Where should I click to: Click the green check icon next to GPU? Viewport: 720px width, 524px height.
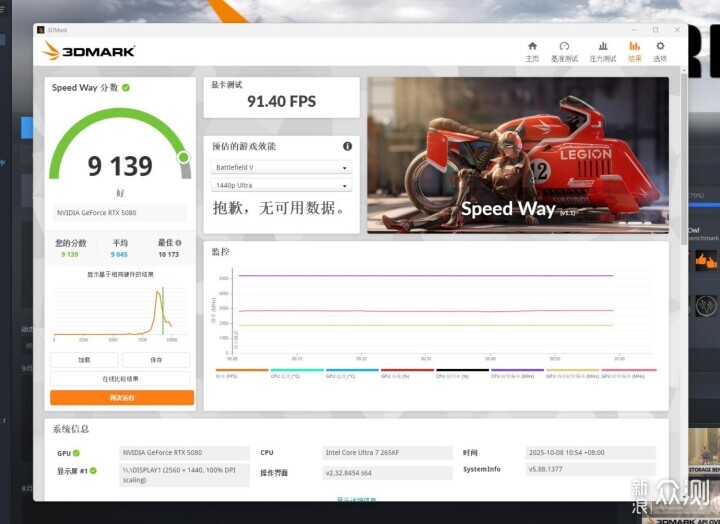76,453
